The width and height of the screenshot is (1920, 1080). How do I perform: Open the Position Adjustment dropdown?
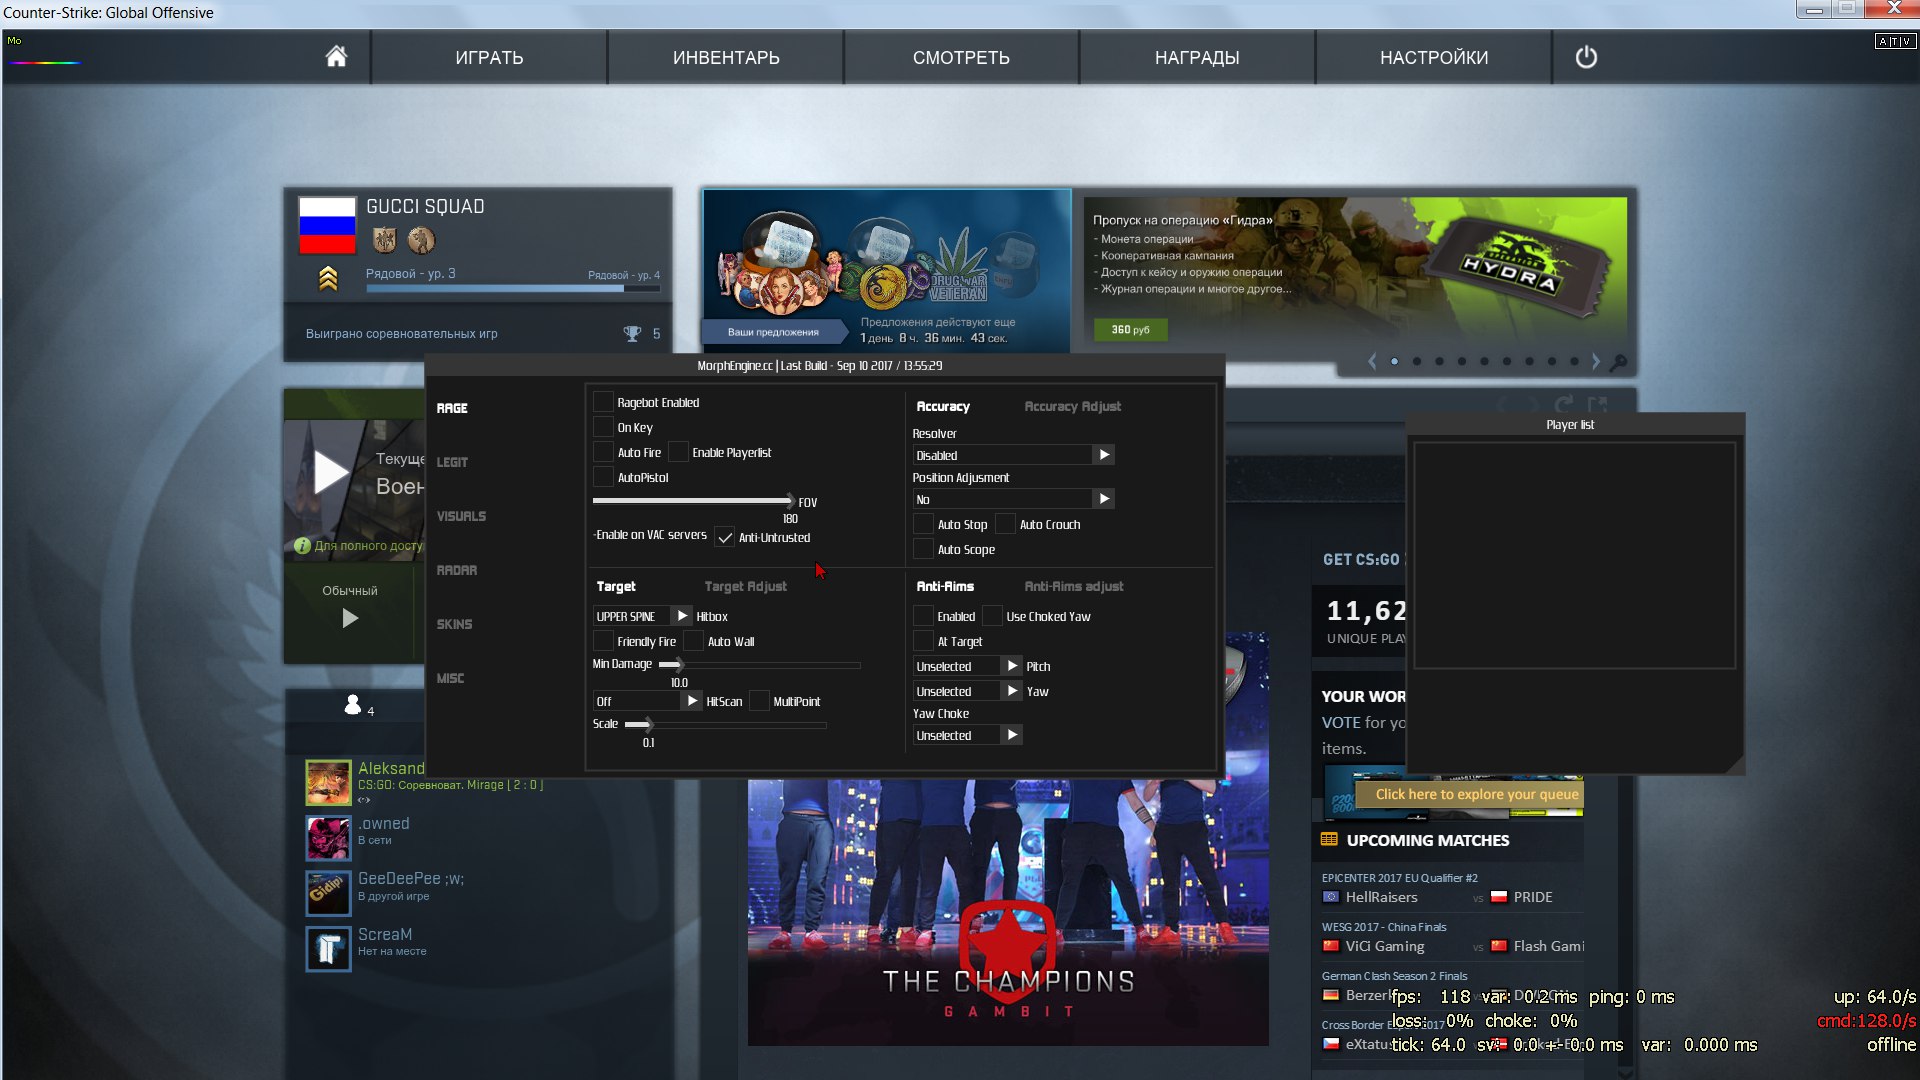[x=1013, y=499]
